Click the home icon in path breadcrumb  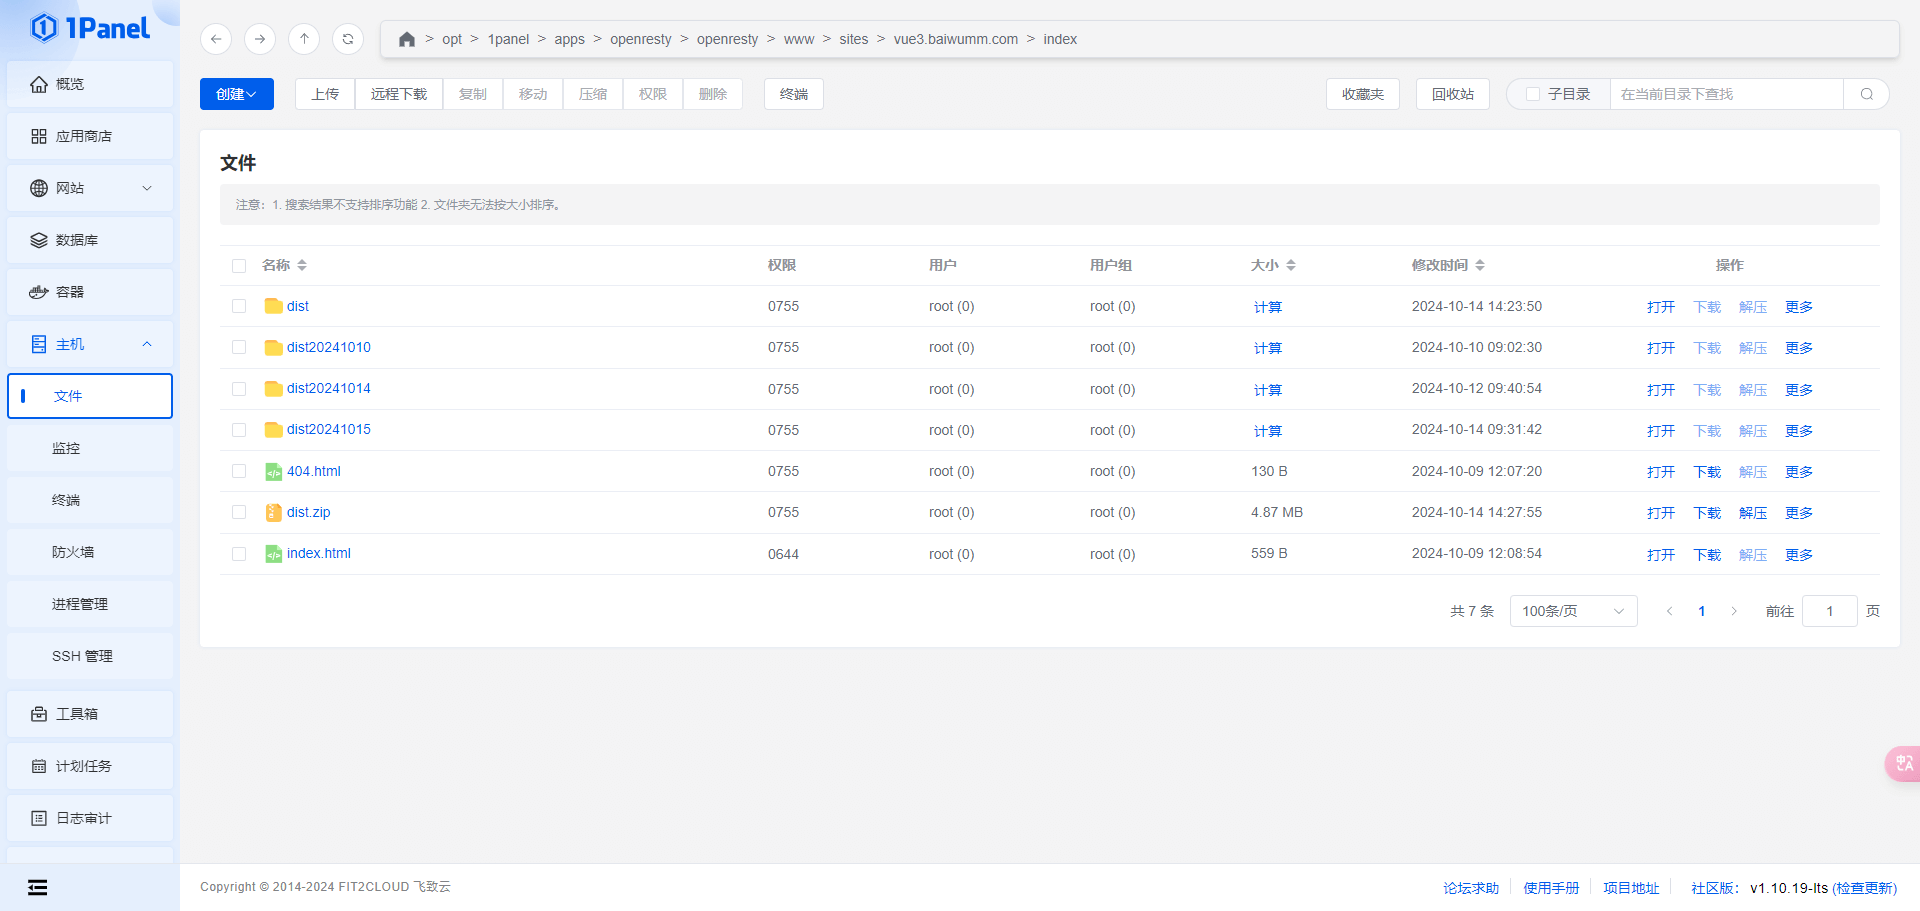click(x=406, y=39)
